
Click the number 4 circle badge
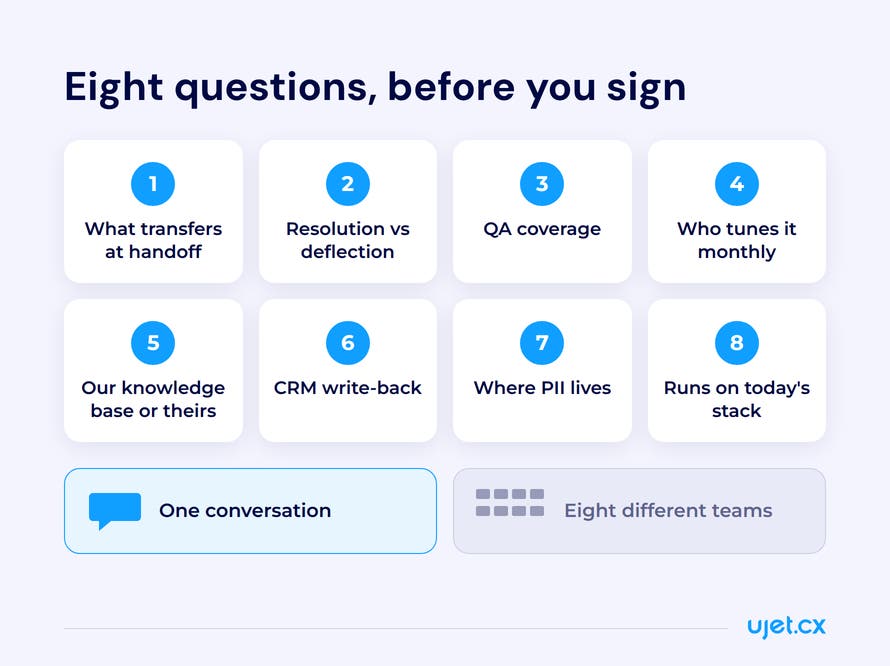(x=737, y=184)
